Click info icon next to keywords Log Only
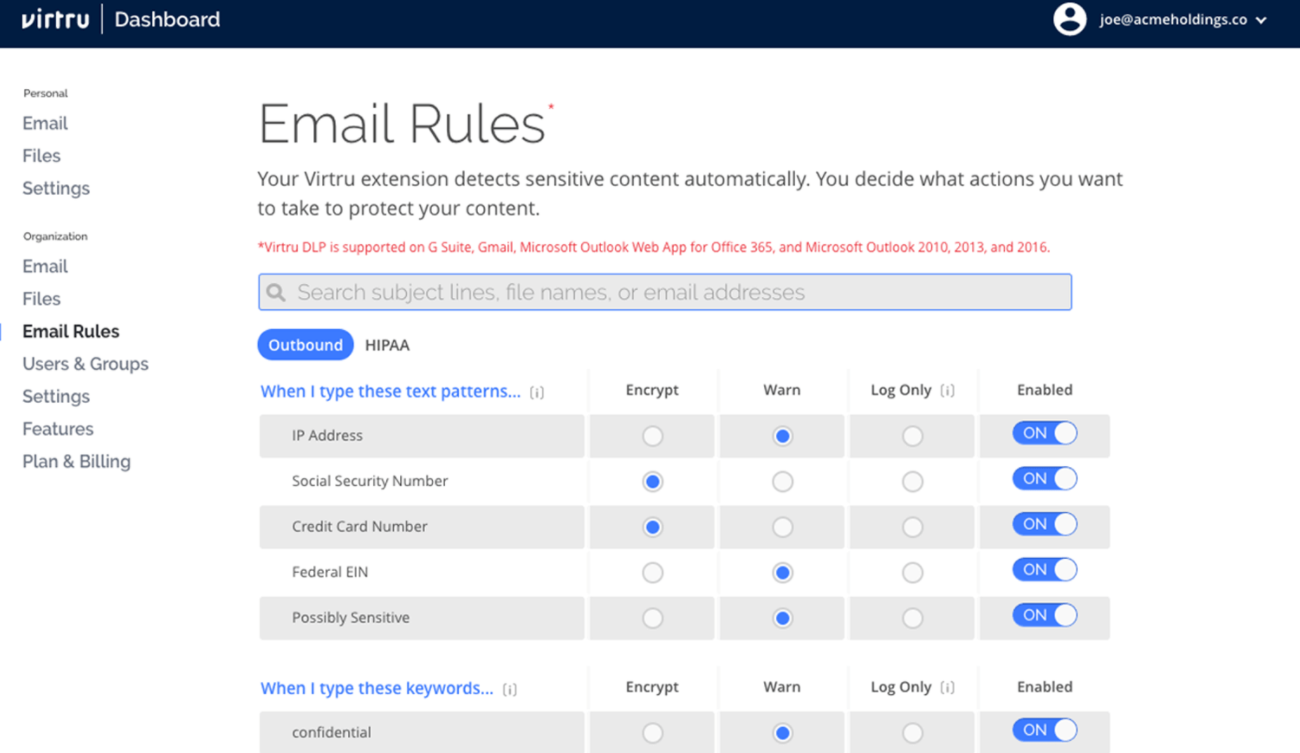The width and height of the screenshot is (1300, 753). coord(947,687)
